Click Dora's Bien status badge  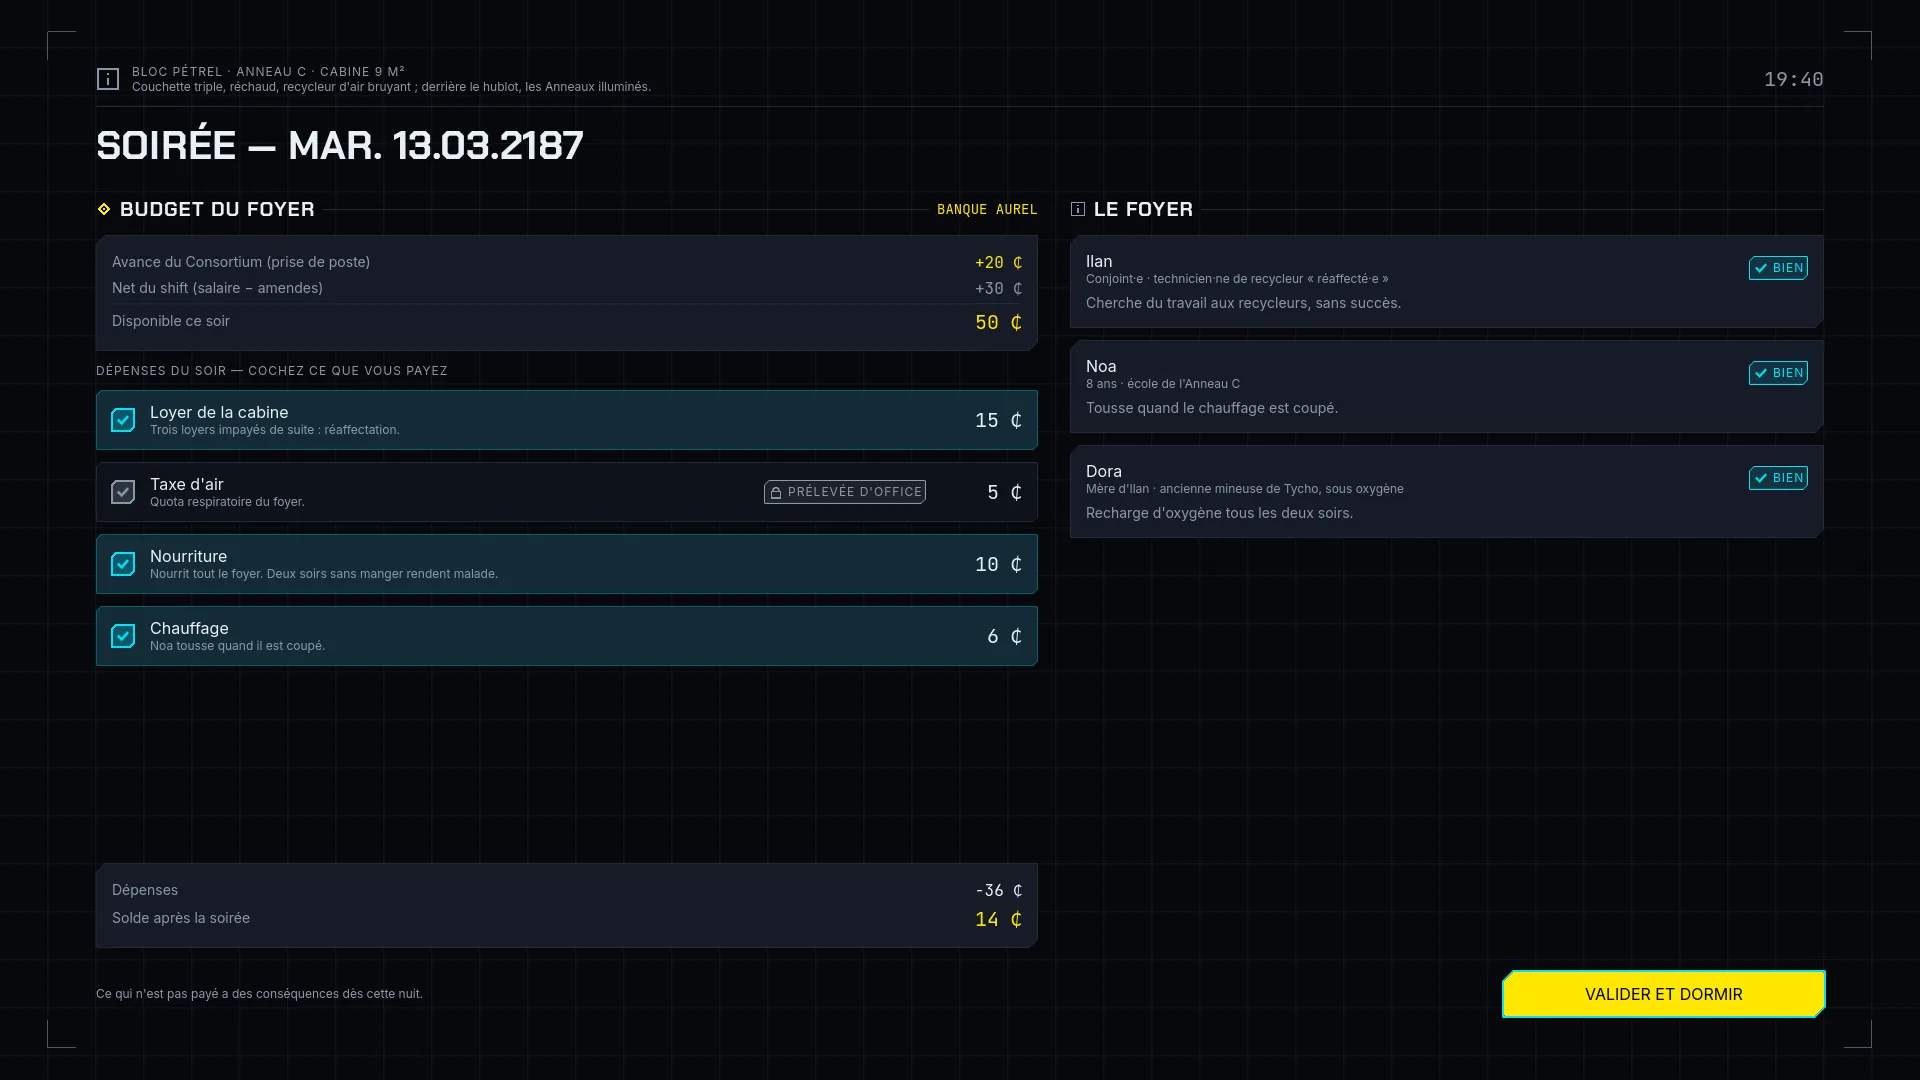click(x=1778, y=478)
